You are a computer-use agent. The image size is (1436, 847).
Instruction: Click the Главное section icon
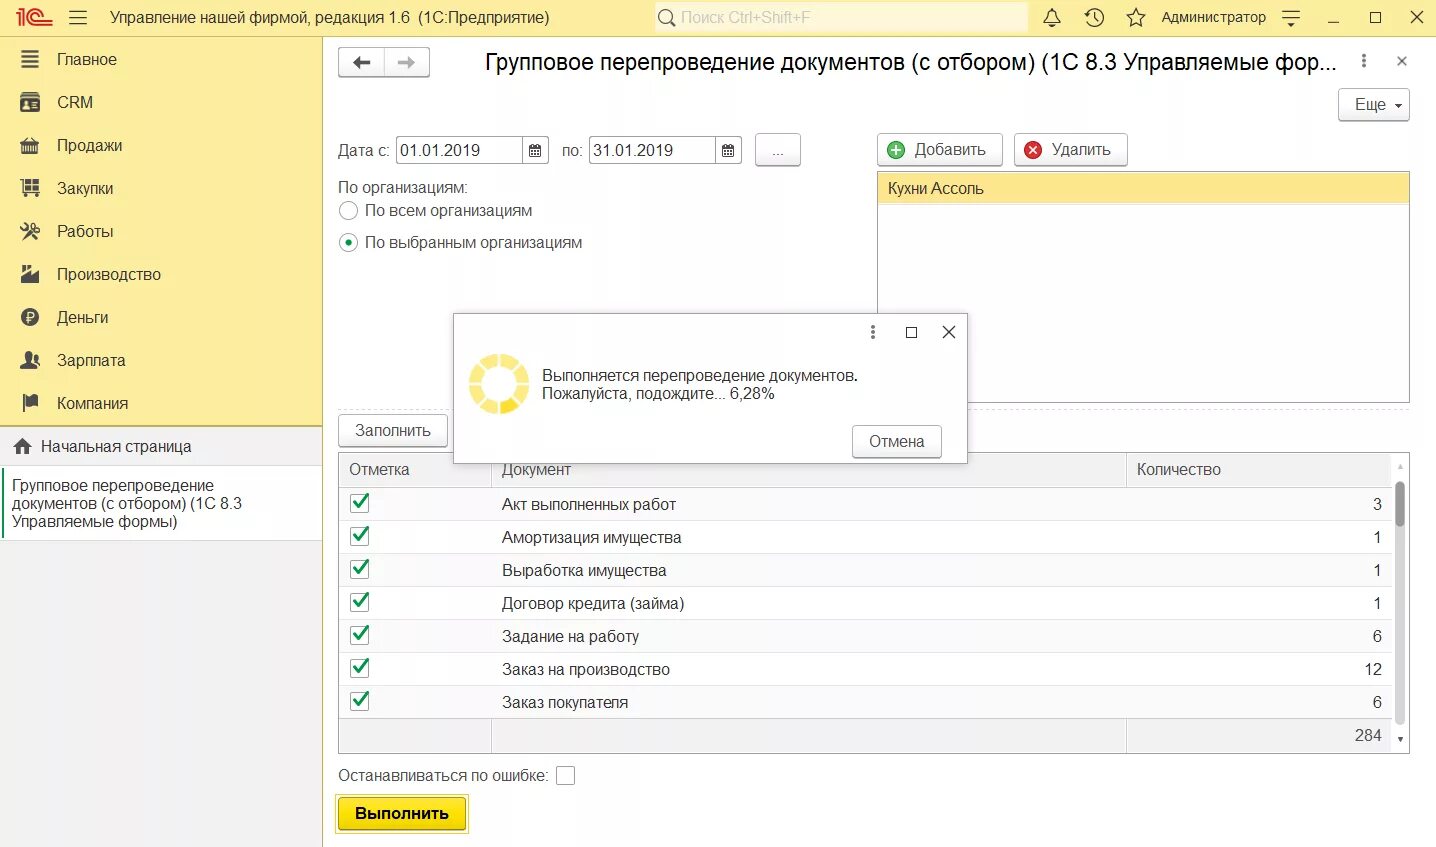[x=30, y=59]
